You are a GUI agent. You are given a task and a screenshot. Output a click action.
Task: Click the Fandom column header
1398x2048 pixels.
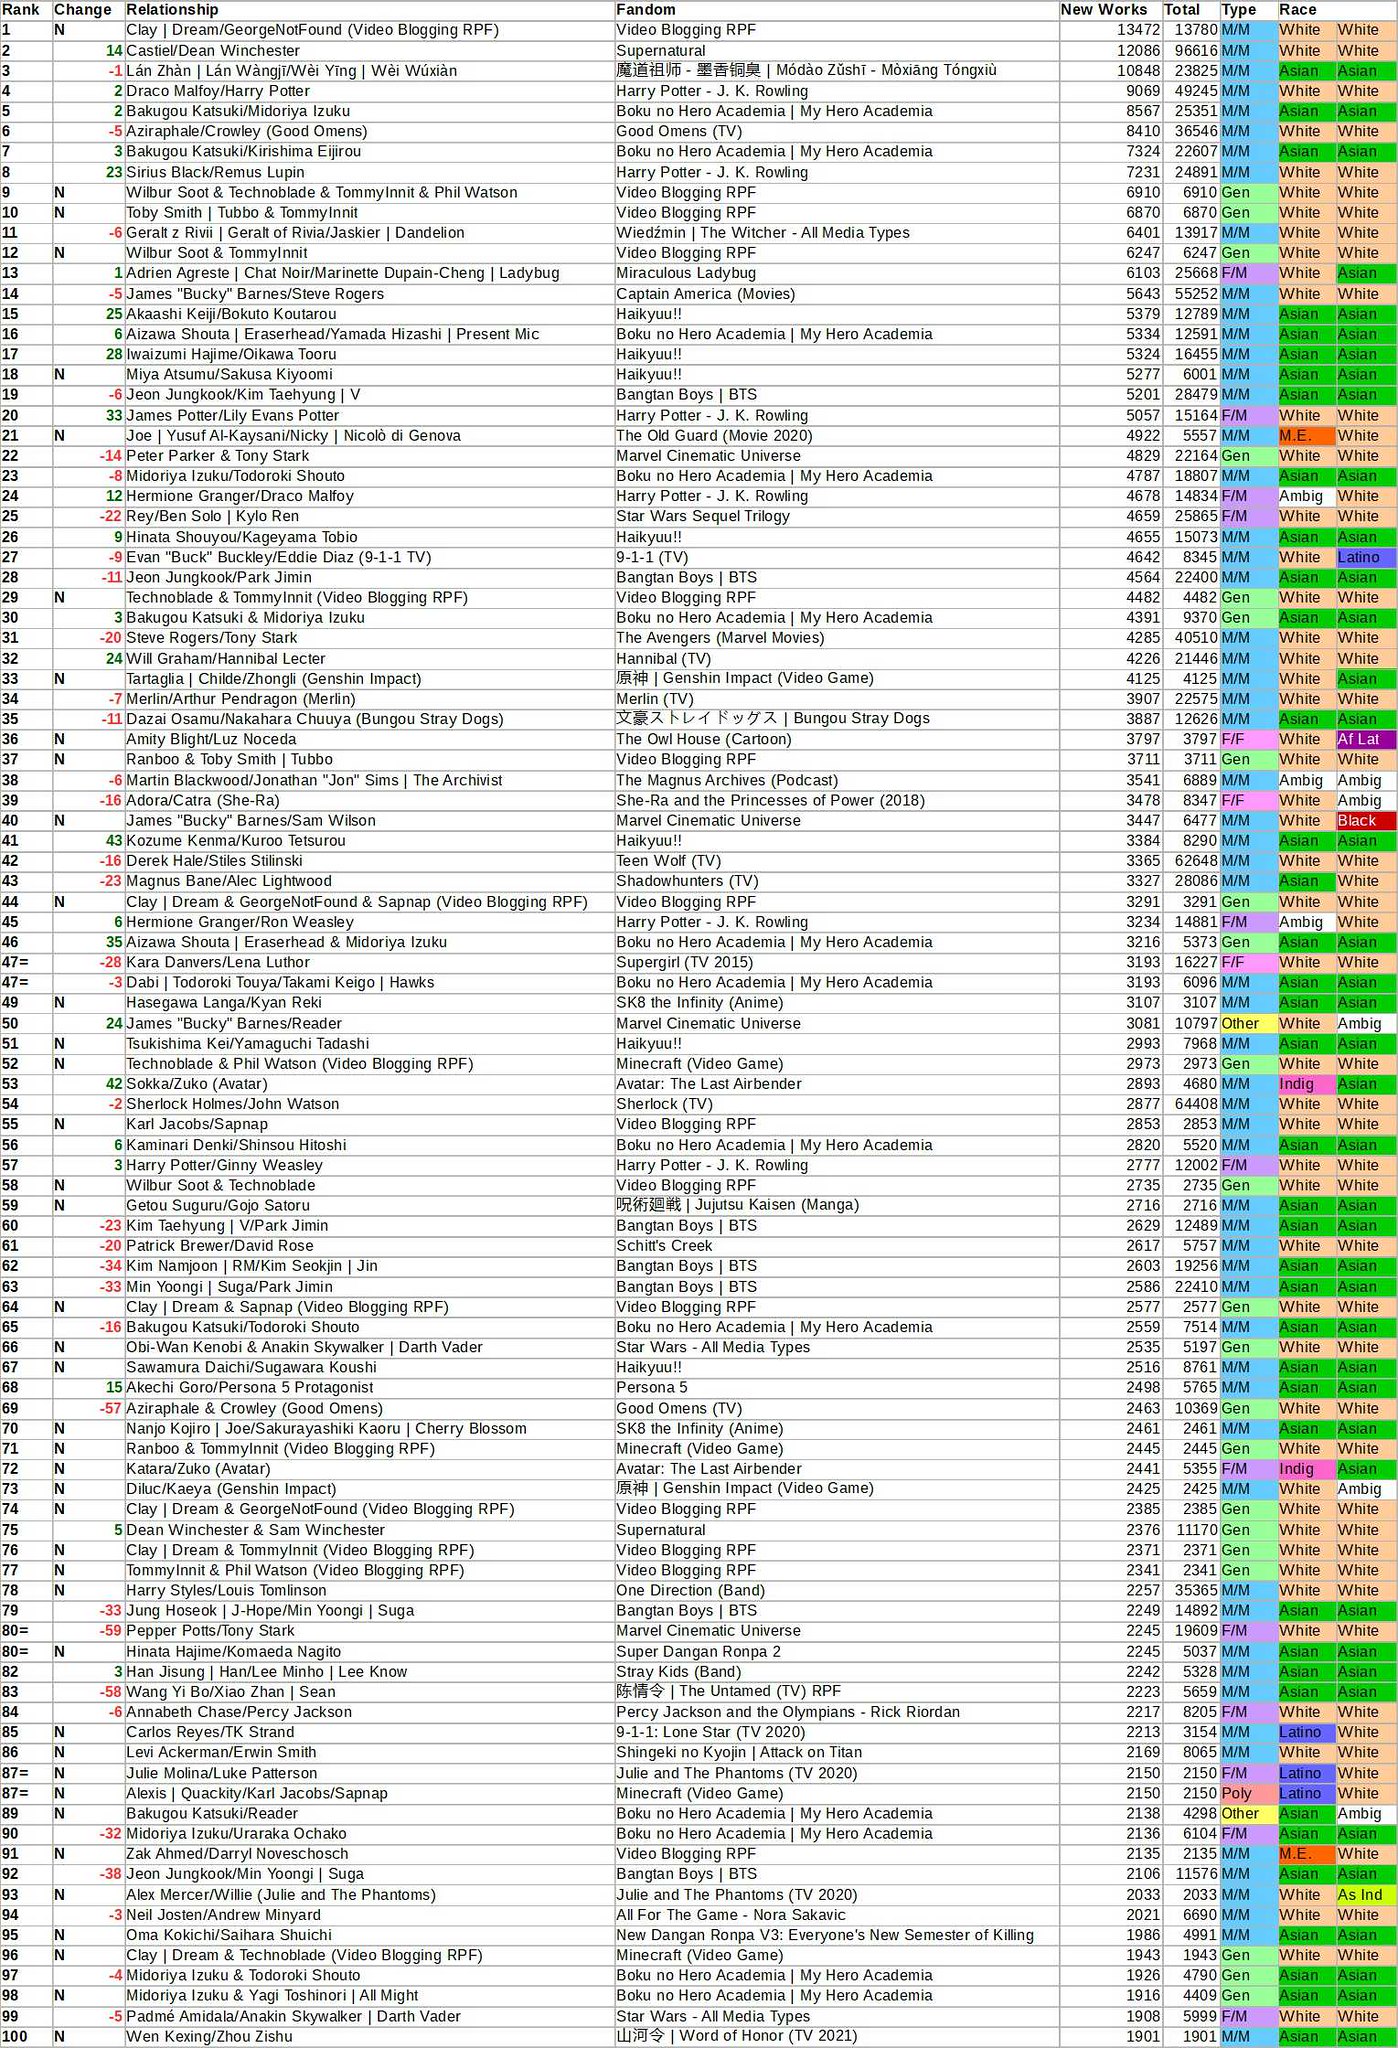[x=836, y=10]
